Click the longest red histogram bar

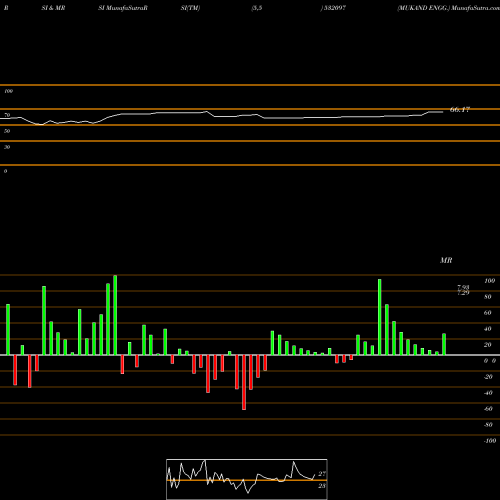click(x=244, y=382)
